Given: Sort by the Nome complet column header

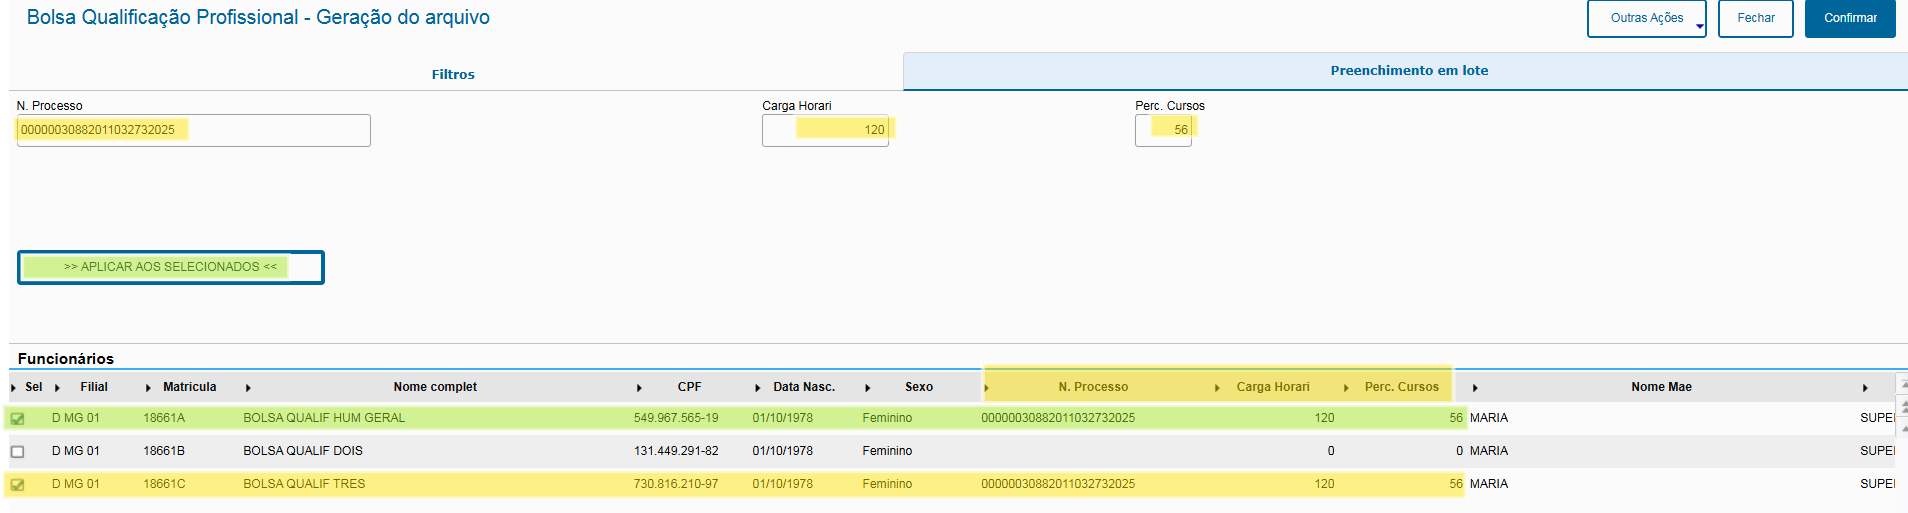Looking at the screenshot, I should [435, 387].
